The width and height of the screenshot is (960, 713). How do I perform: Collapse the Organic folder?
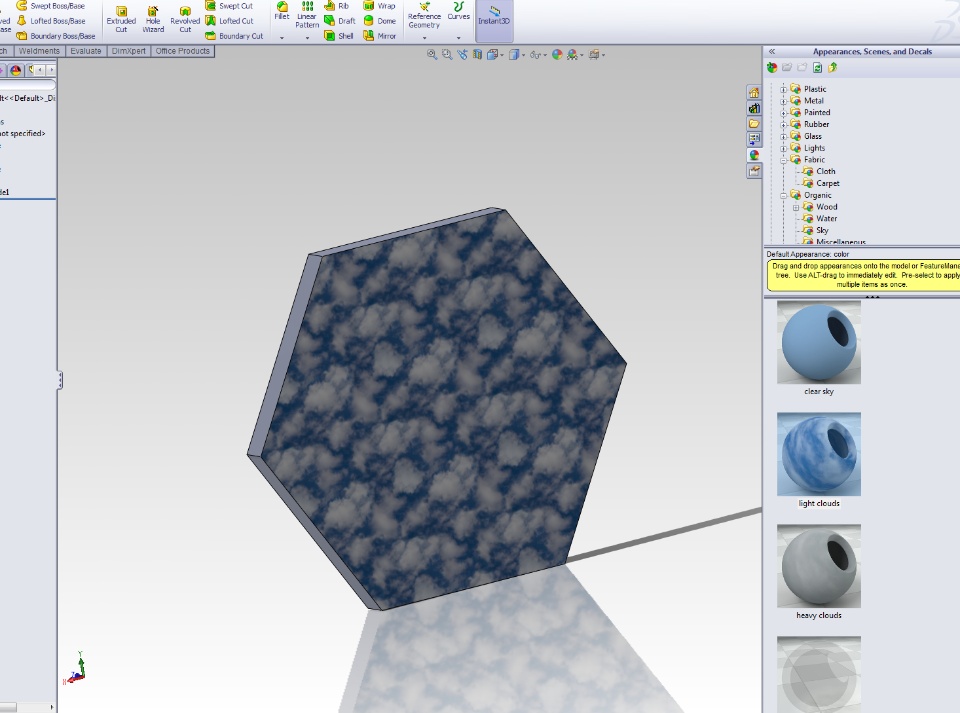click(x=784, y=196)
